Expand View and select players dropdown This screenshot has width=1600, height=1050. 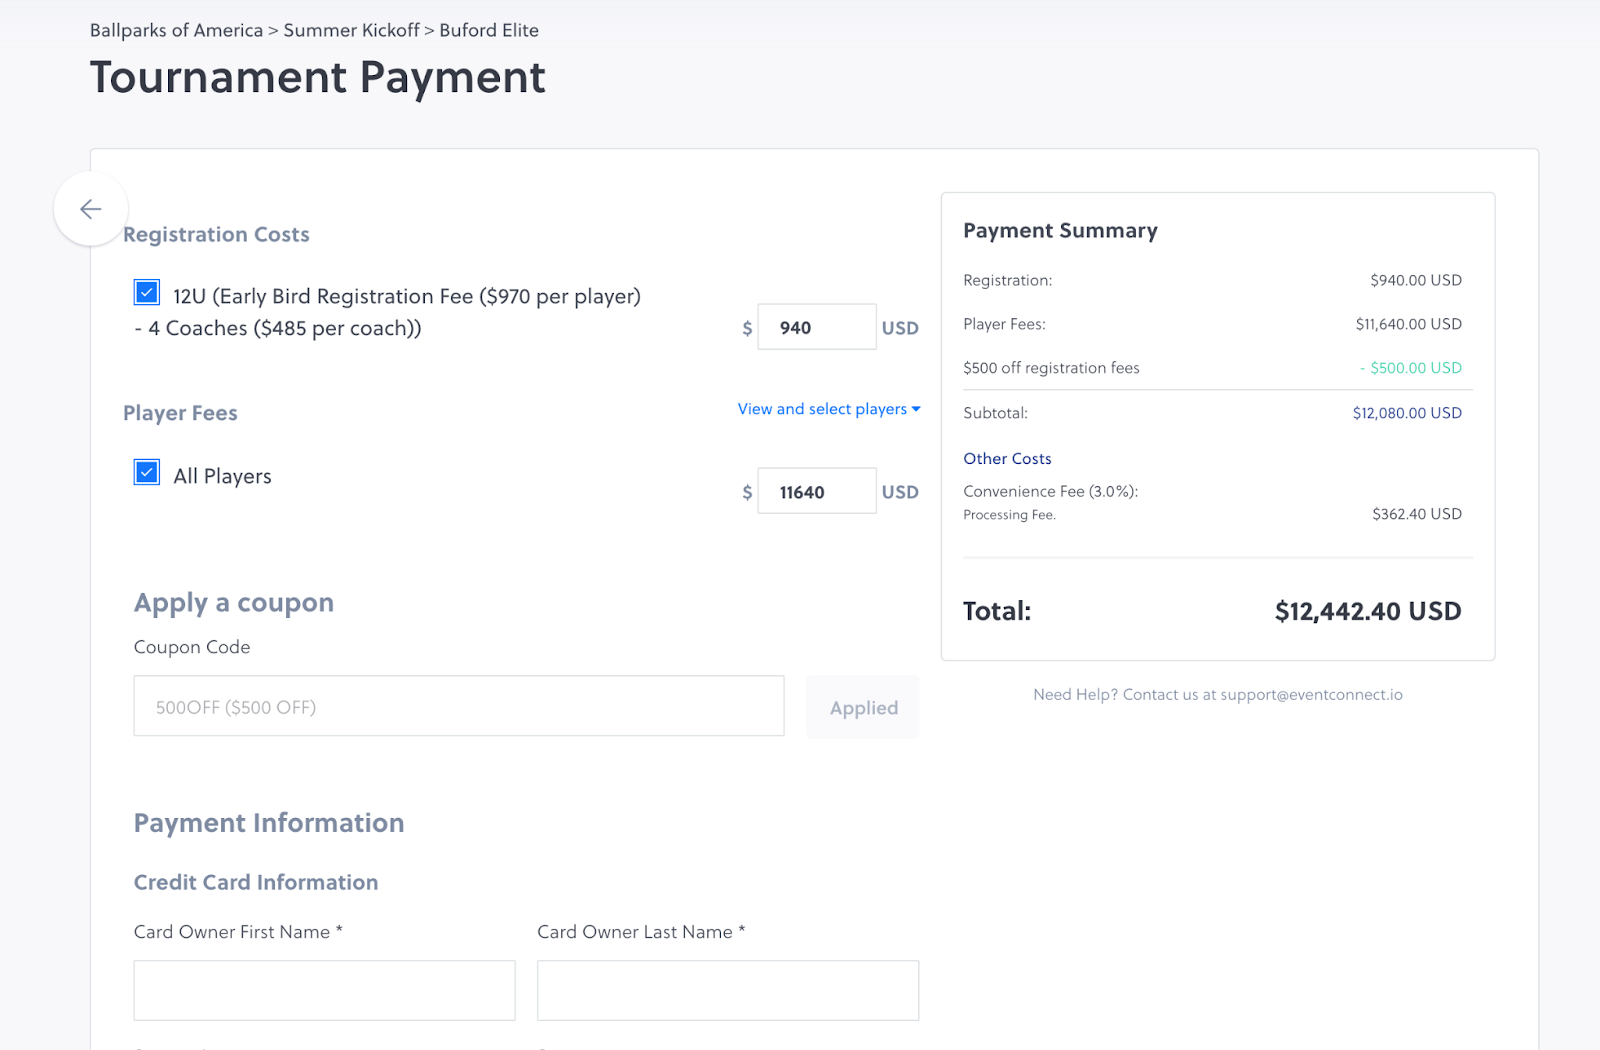829,409
